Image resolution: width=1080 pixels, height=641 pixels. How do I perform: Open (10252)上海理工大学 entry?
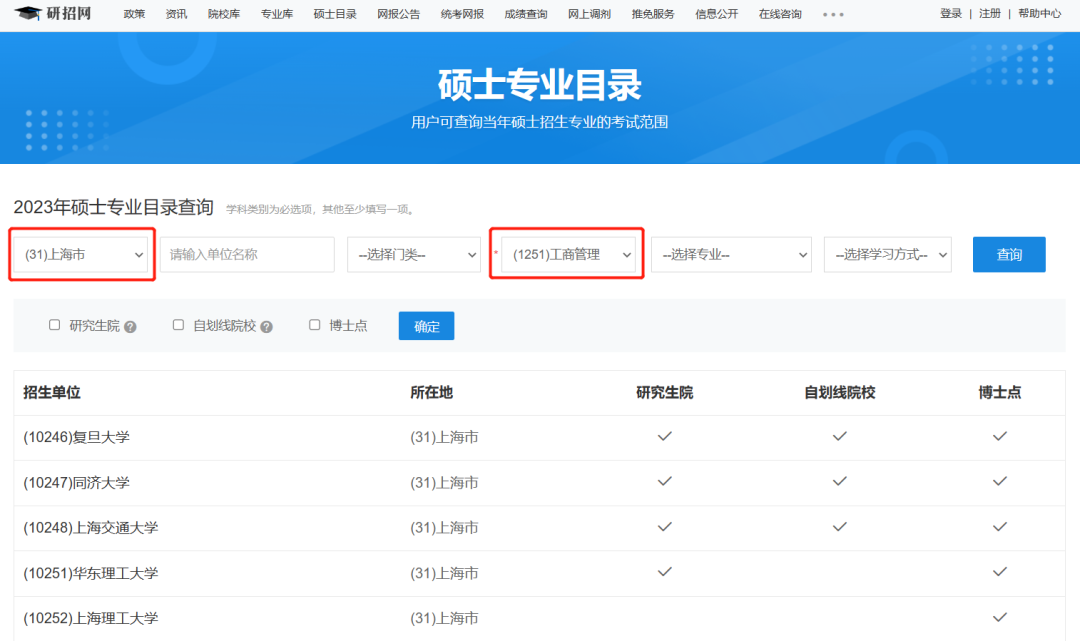tap(91, 618)
